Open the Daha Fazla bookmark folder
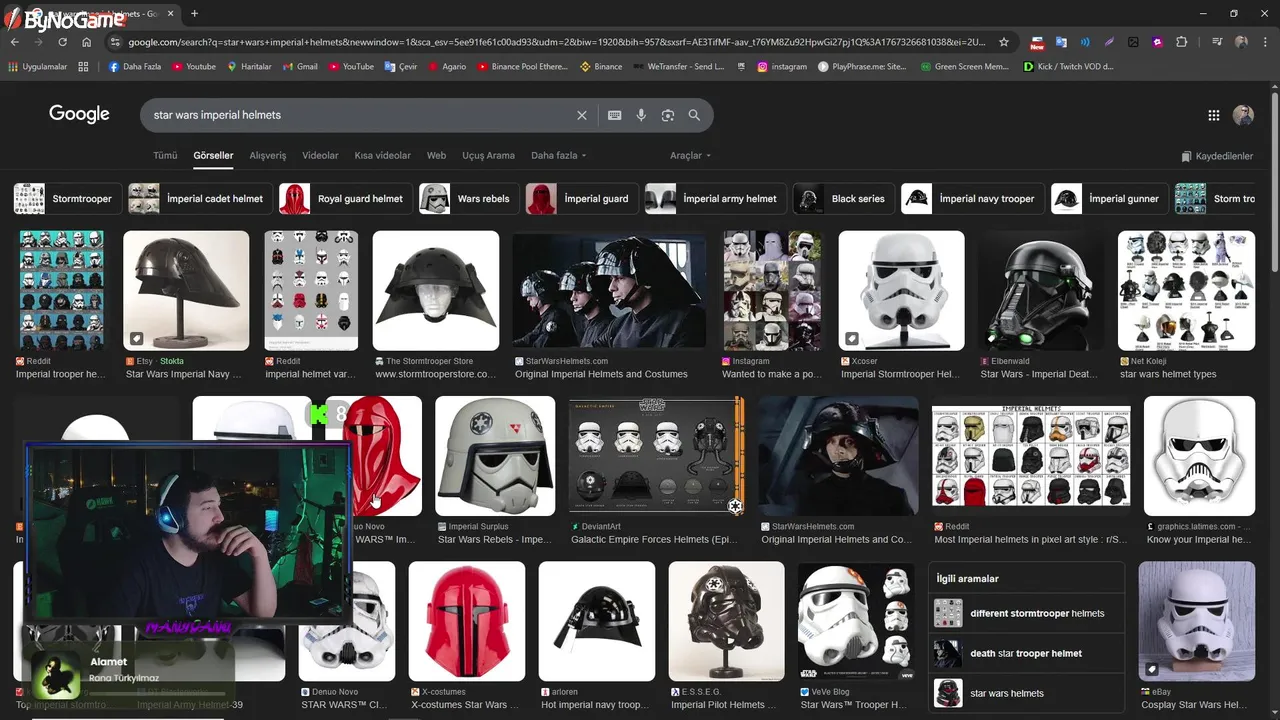Image resolution: width=1280 pixels, height=720 pixels. pos(135,67)
